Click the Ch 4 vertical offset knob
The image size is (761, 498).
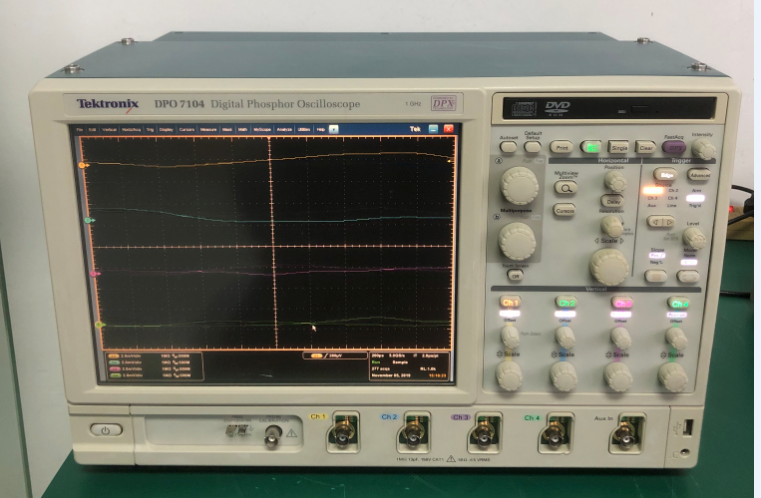[676, 338]
